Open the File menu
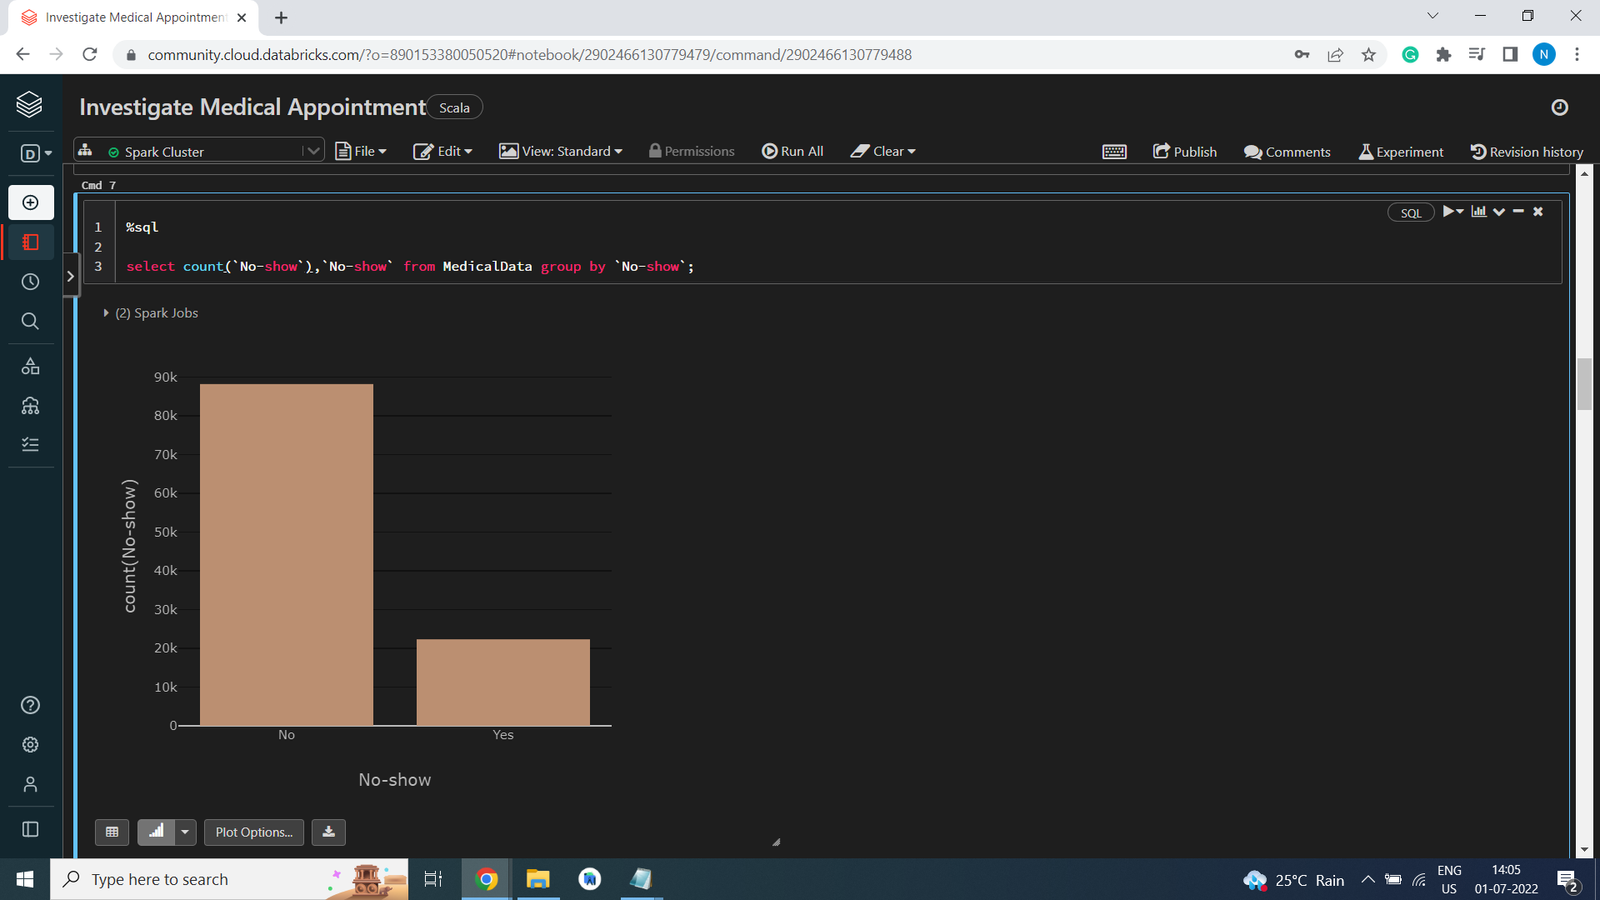The image size is (1600, 900). (361, 151)
